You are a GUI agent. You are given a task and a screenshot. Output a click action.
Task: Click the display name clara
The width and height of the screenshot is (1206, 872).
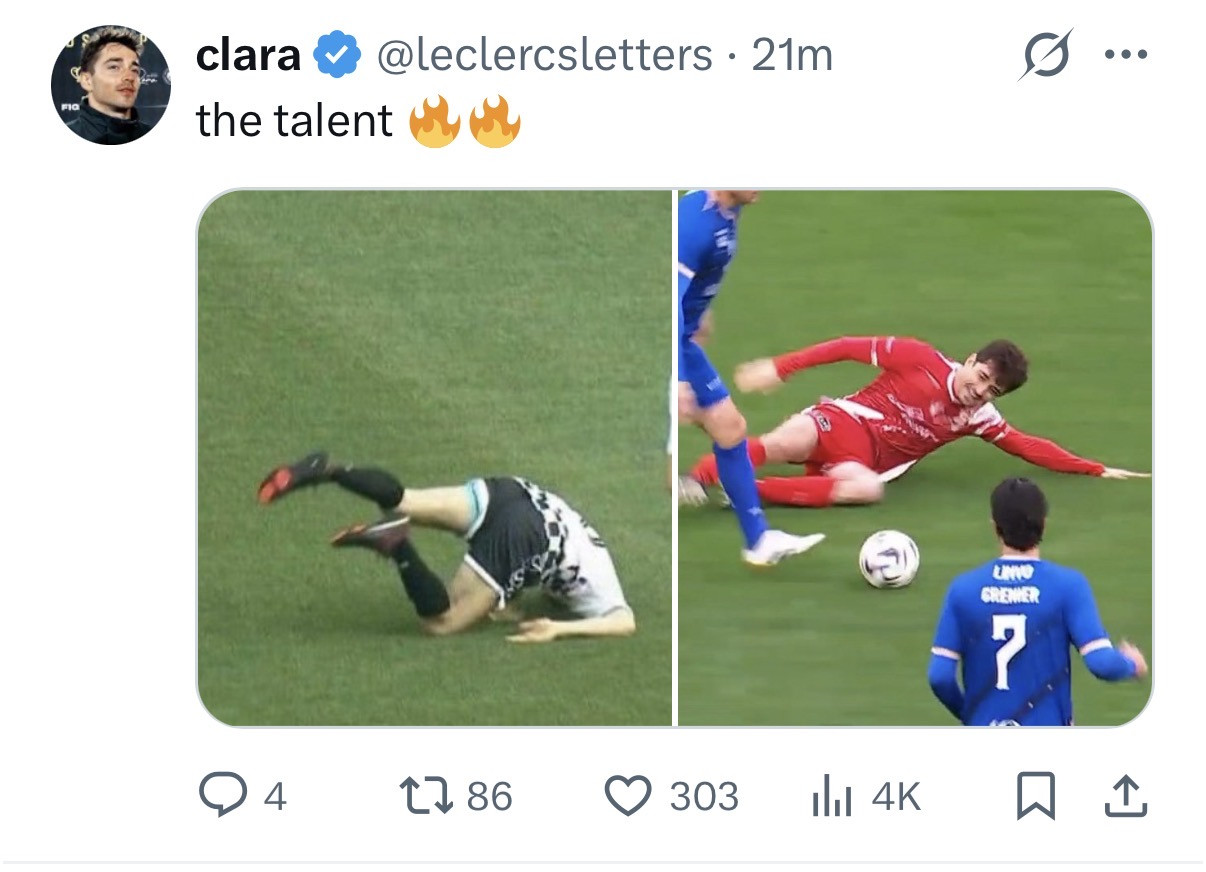coord(248,56)
